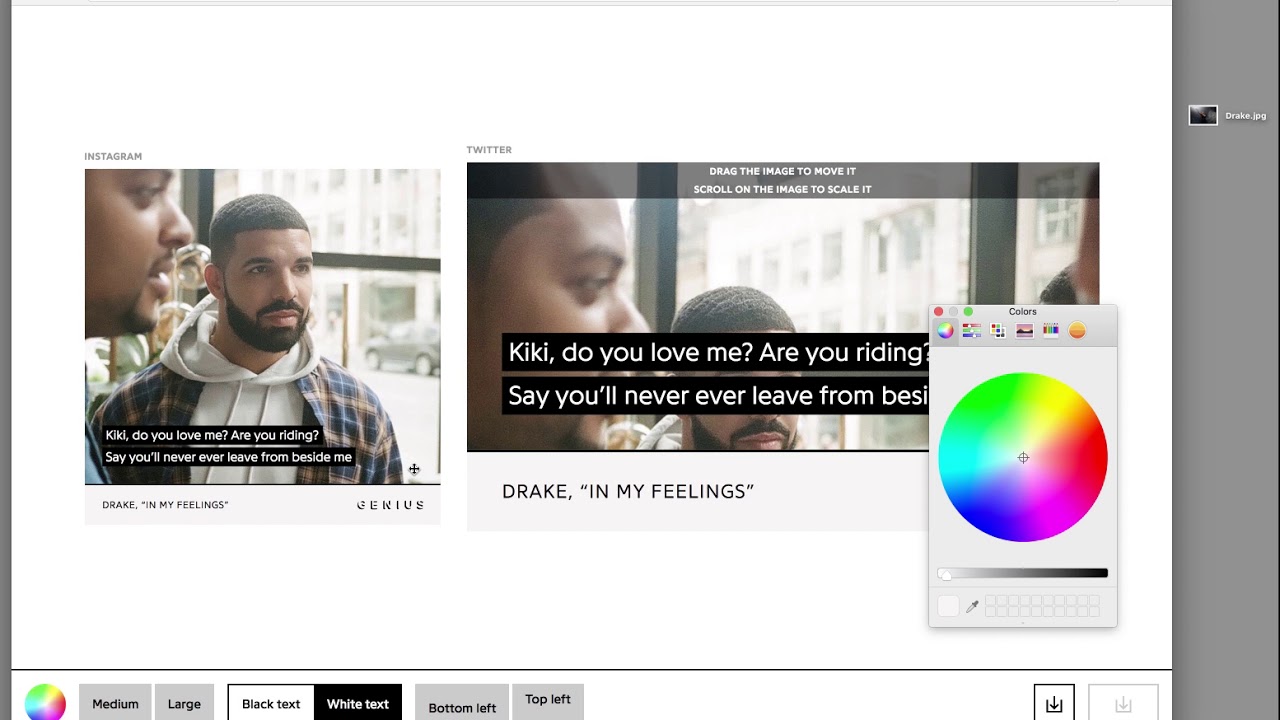The width and height of the screenshot is (1280, 720).
Task: Click Instagram caption DRAKE, "IN MY FEELINGS"
Action: coord(165,505)
